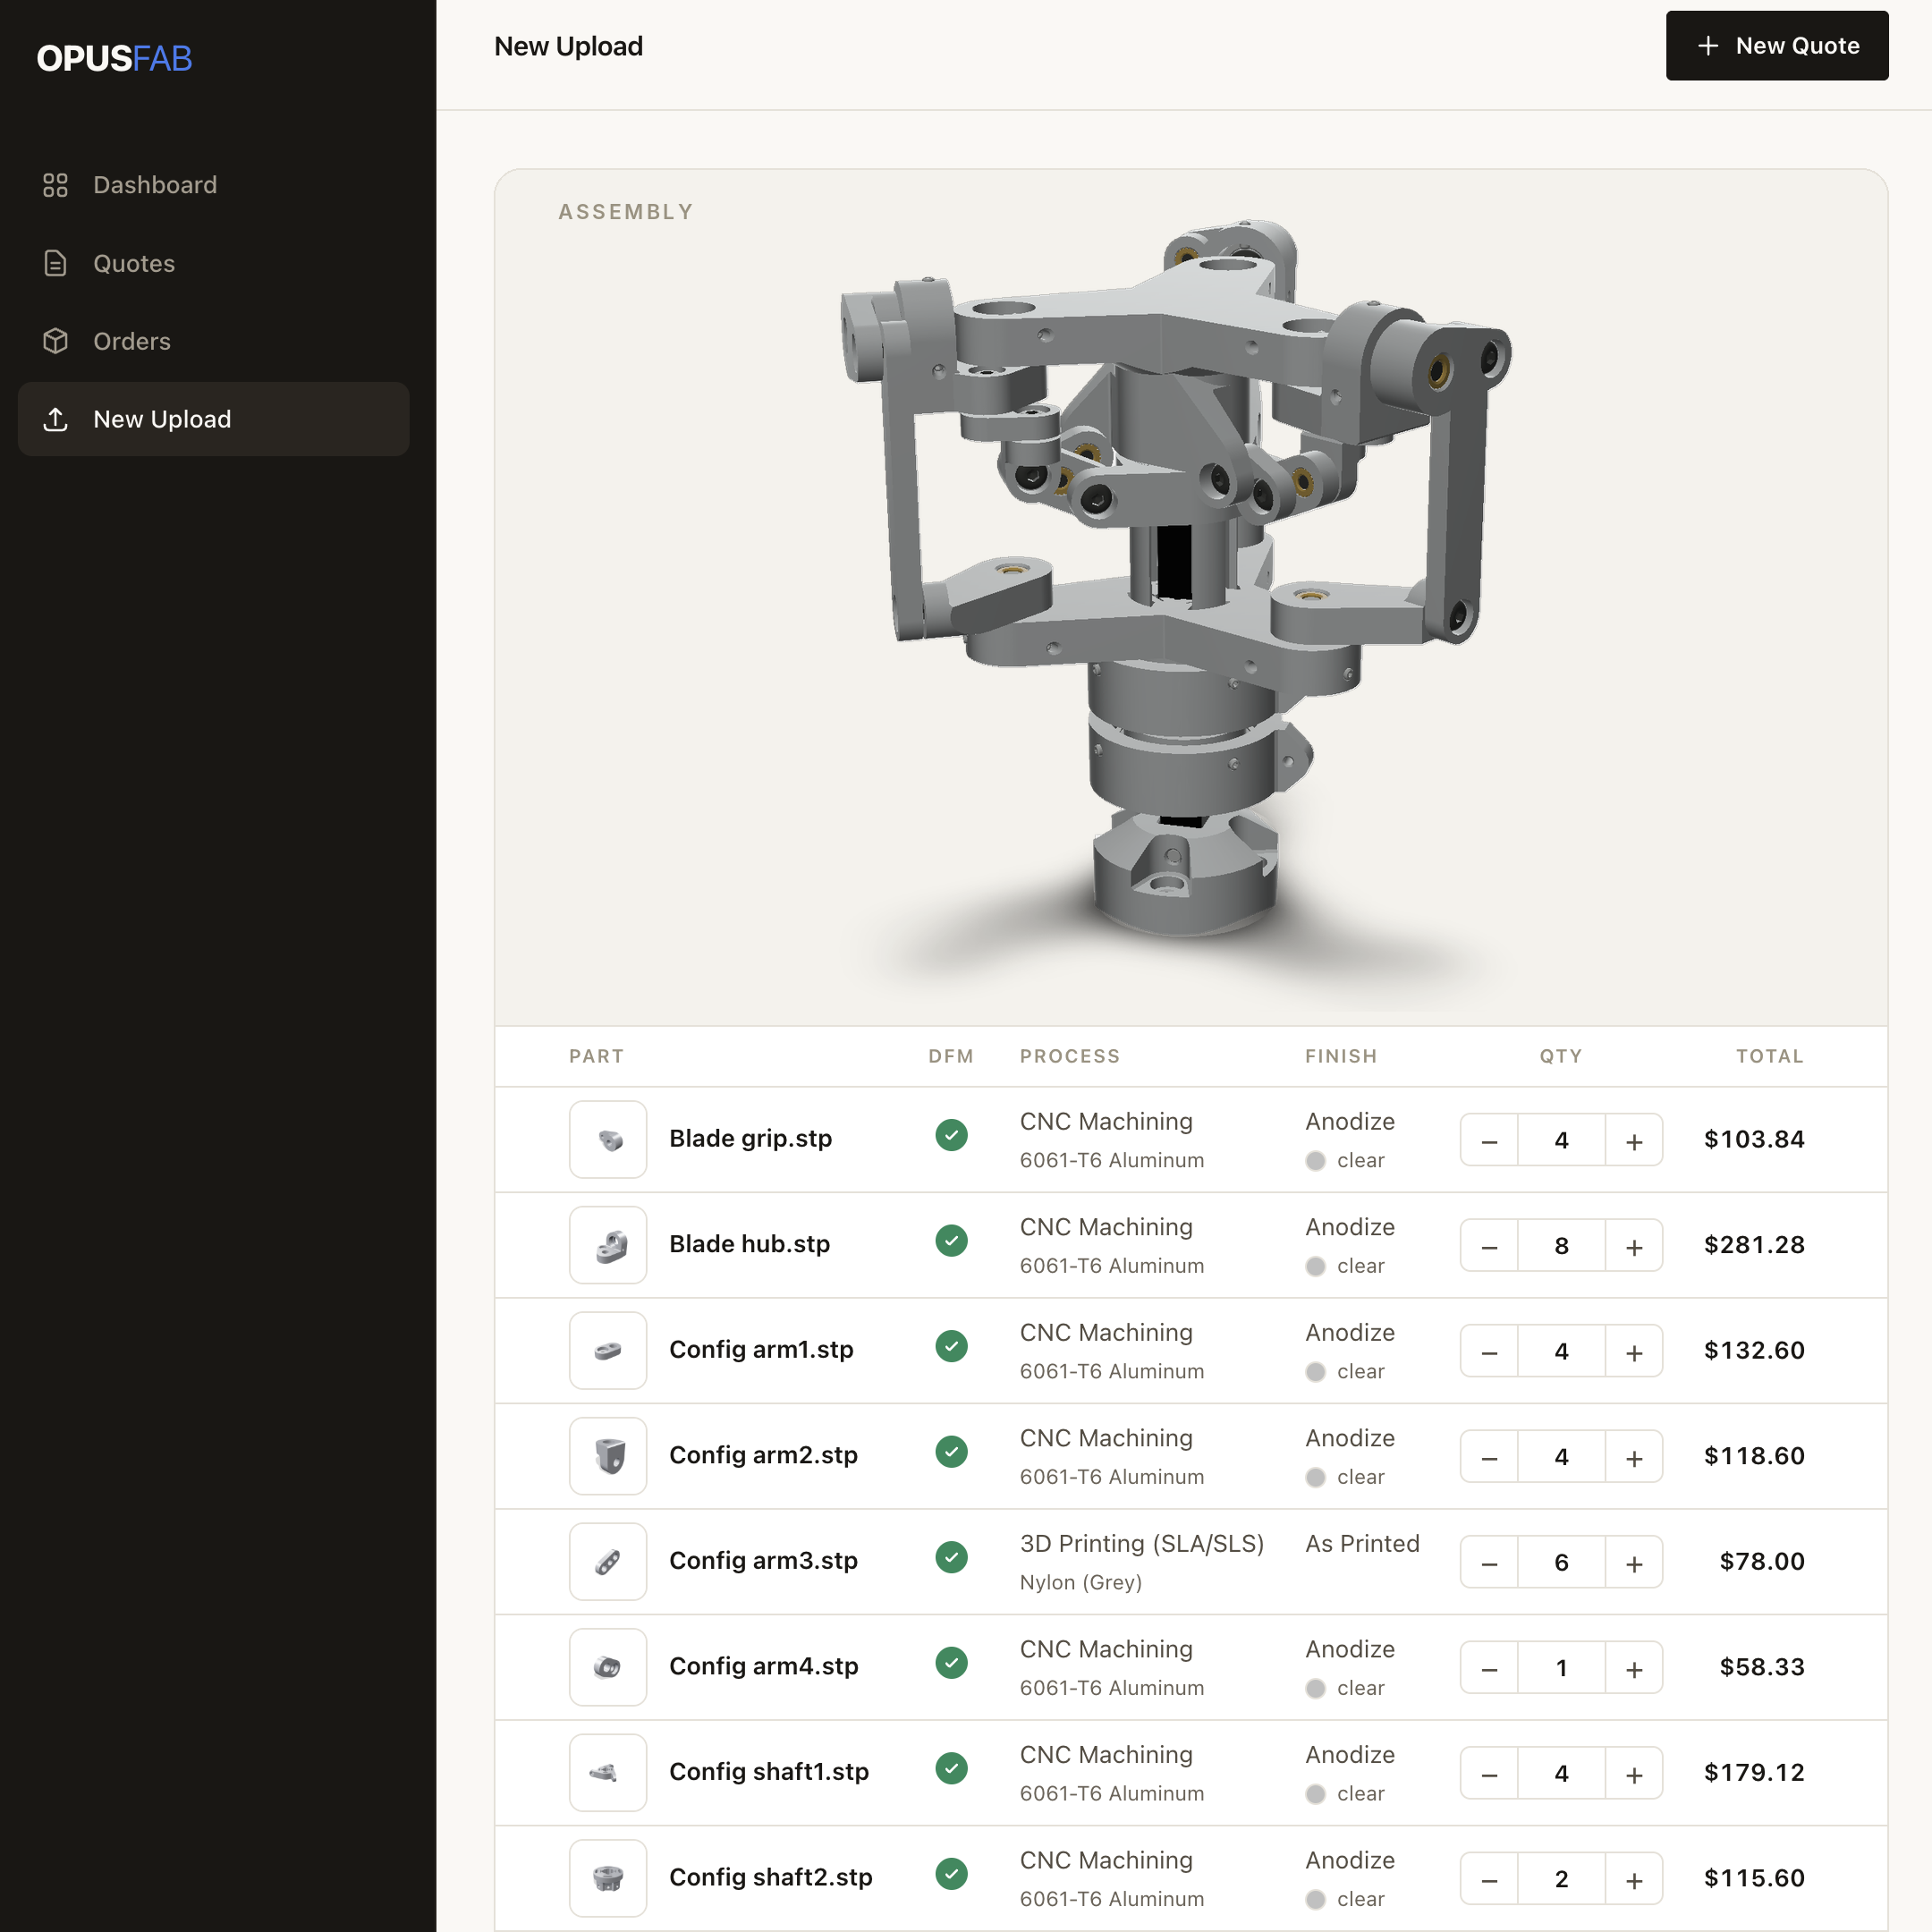Open As Printed finish for Config arm3.stp
The image size is (1932, 1932).
pyautogui.click(x=1362, y=1544)
